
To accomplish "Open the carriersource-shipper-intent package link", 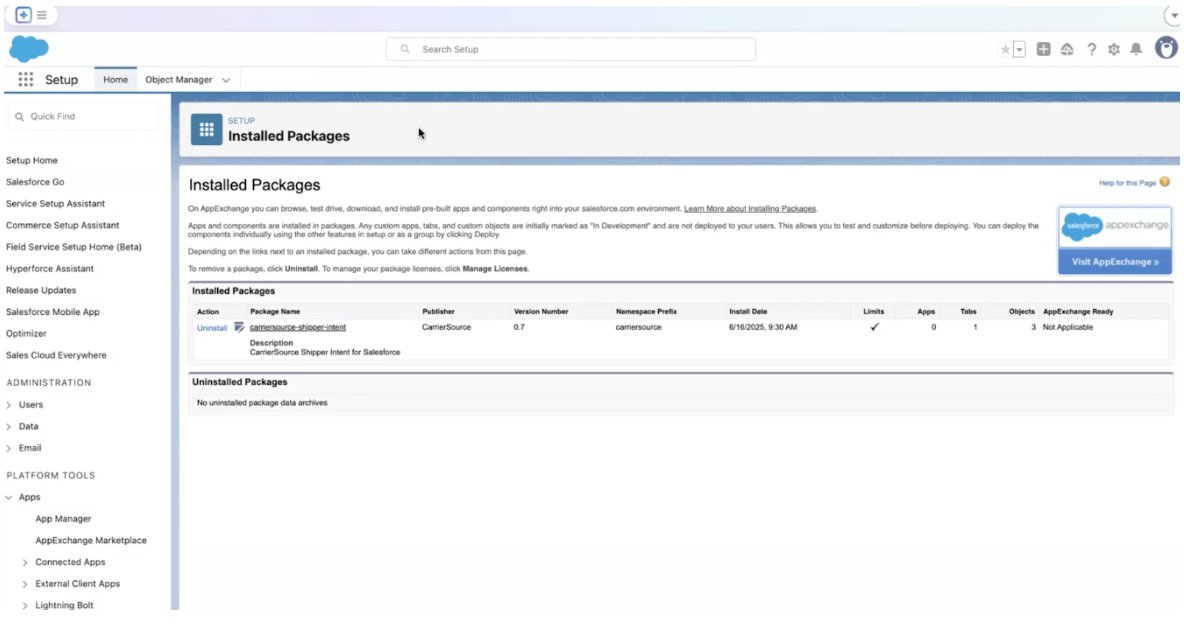I will click(298, 328).
